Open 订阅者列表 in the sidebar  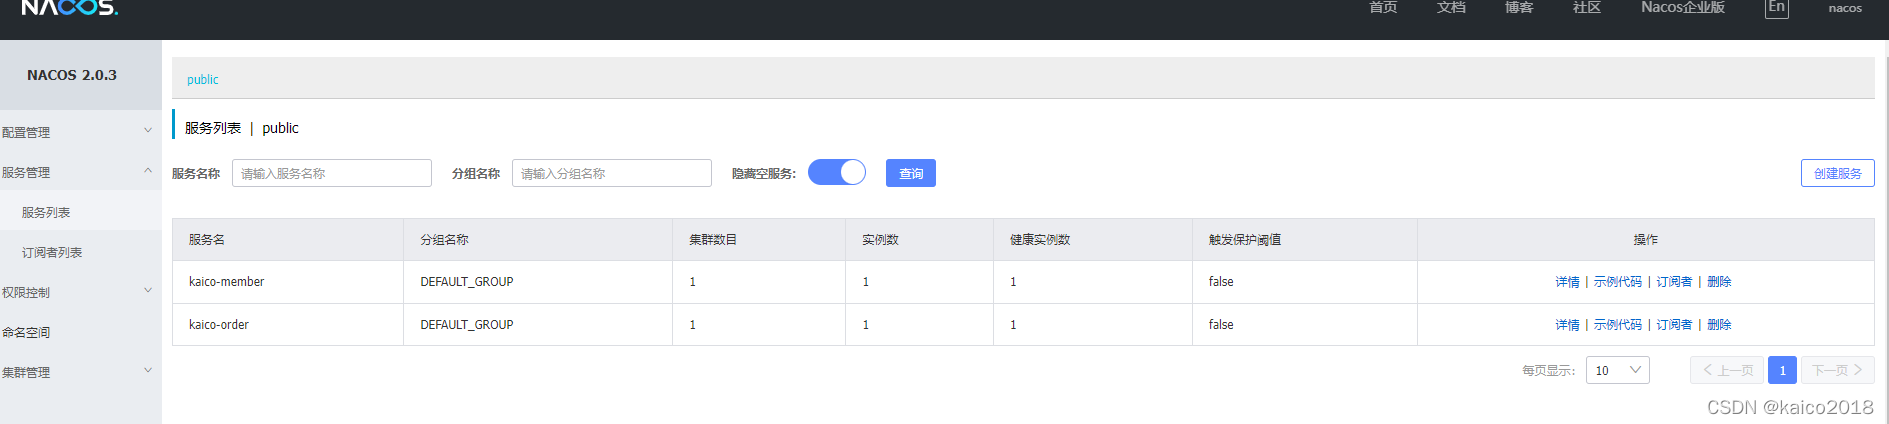point(52,252)
